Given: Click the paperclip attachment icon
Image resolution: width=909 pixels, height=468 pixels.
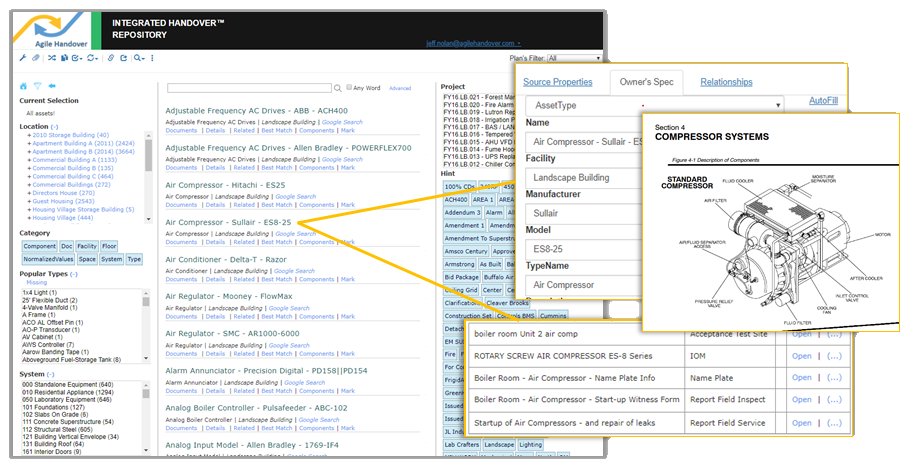Looking at the screenshot, I should click(x=35, y=58).
